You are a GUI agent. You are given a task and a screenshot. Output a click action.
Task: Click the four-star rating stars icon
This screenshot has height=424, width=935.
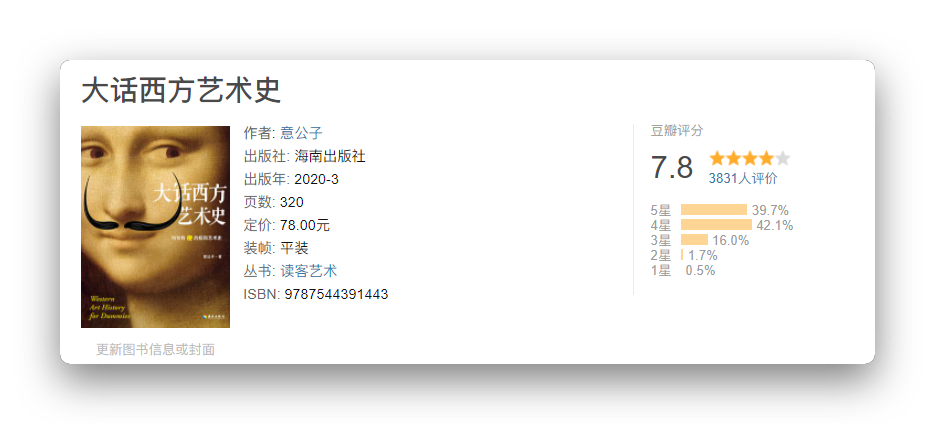click(750, 158)
